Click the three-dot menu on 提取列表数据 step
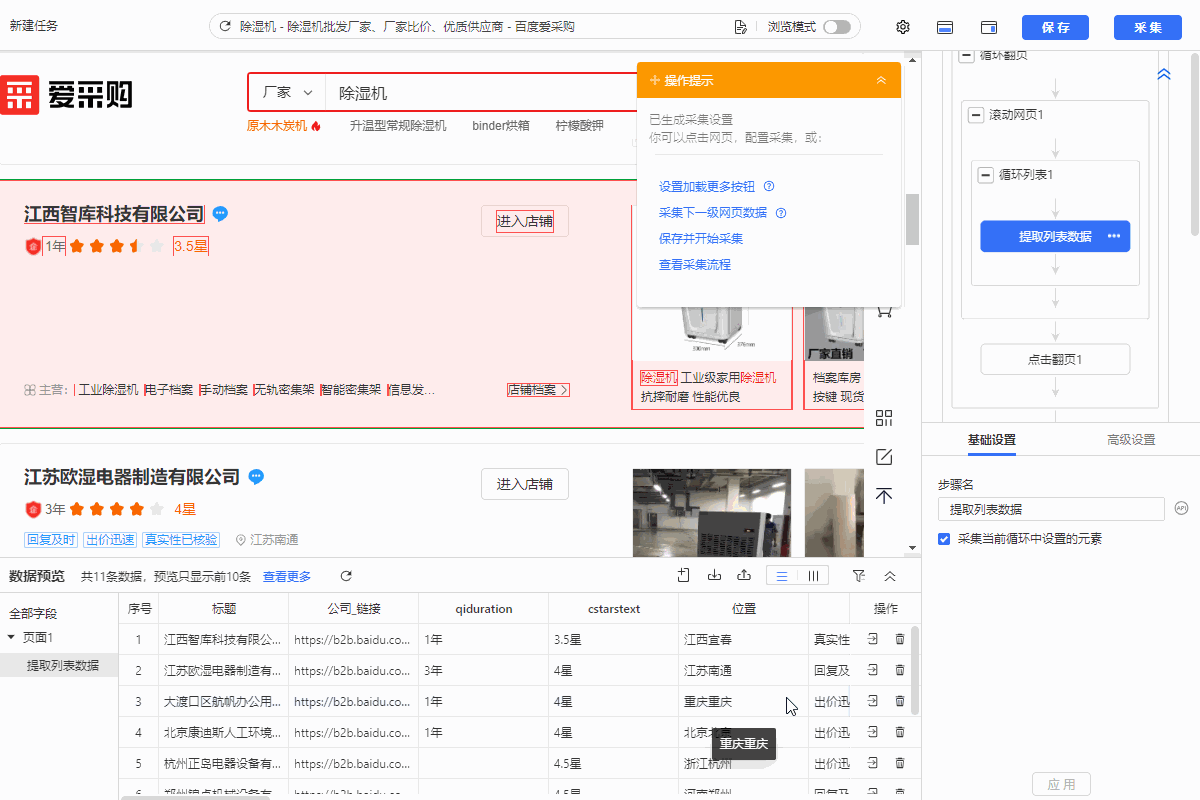 tap(1114, 237)
